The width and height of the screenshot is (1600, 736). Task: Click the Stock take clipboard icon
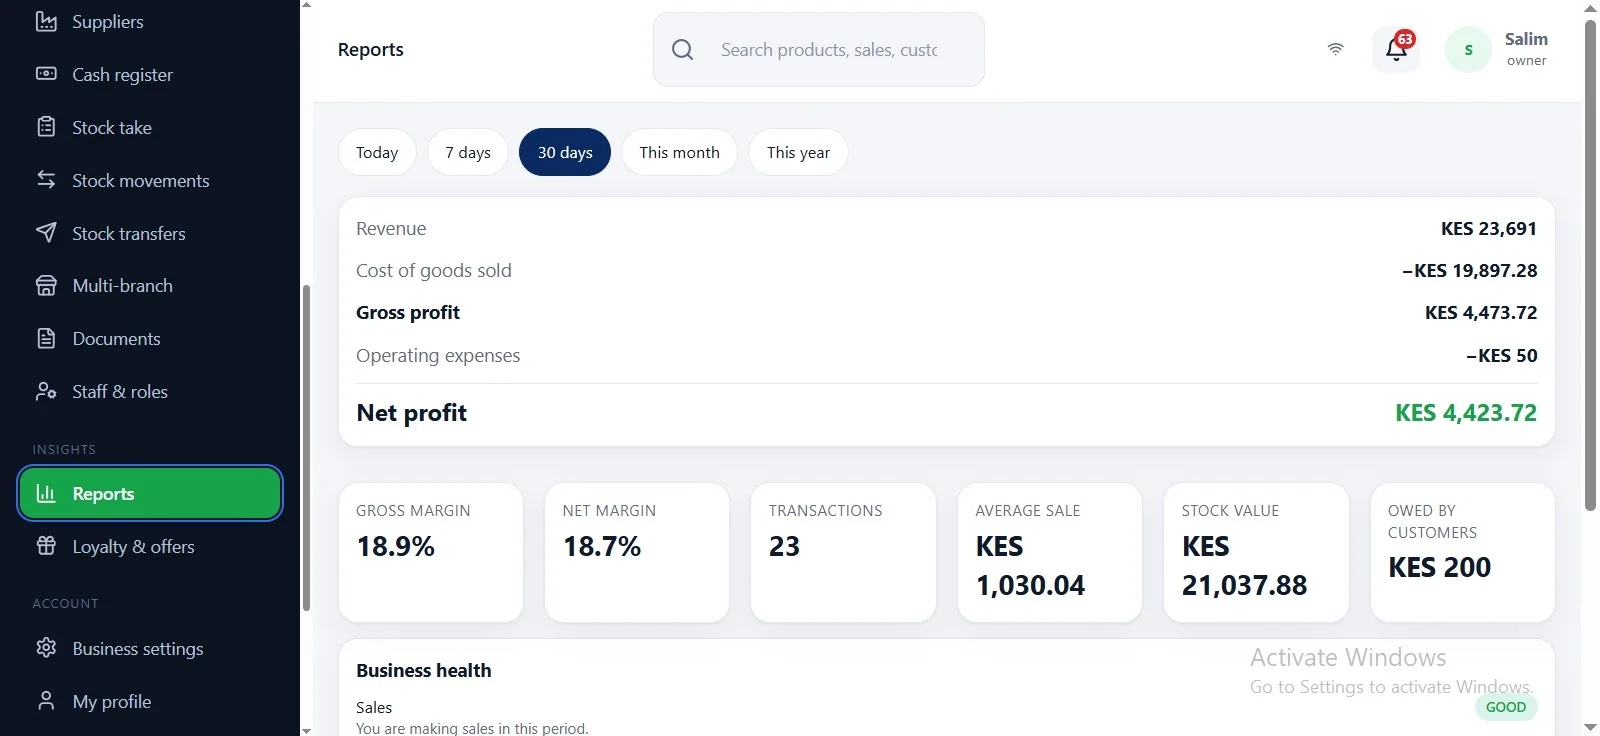pos(46,127)
